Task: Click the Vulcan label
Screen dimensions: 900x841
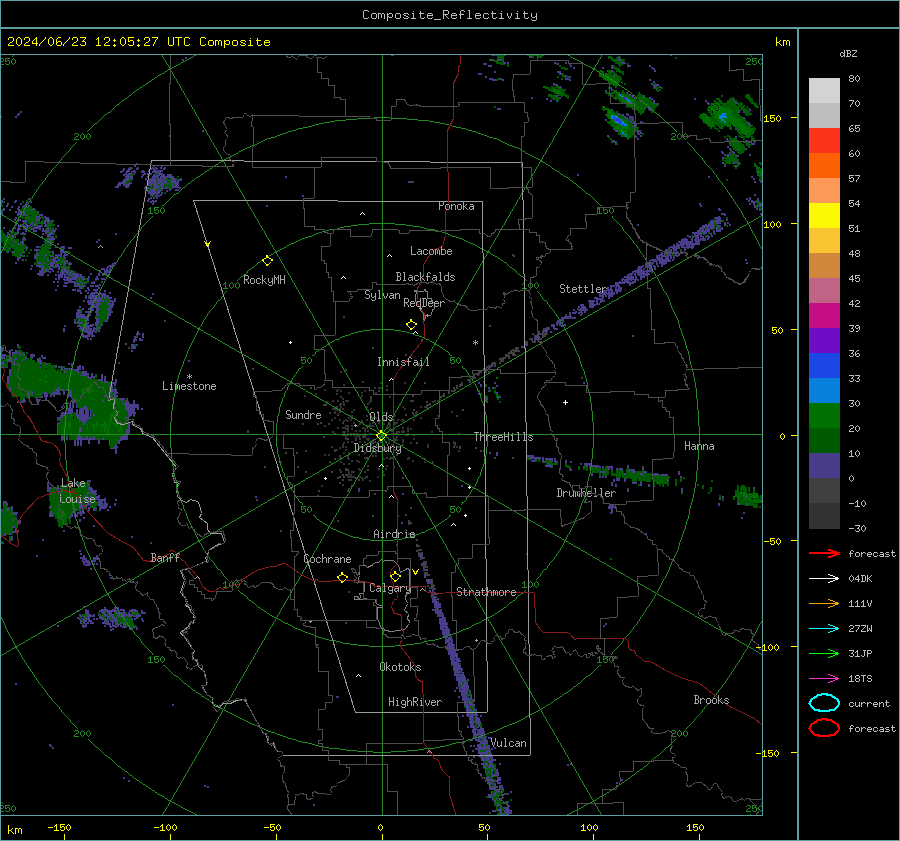Action: click(x=509, y=743)
